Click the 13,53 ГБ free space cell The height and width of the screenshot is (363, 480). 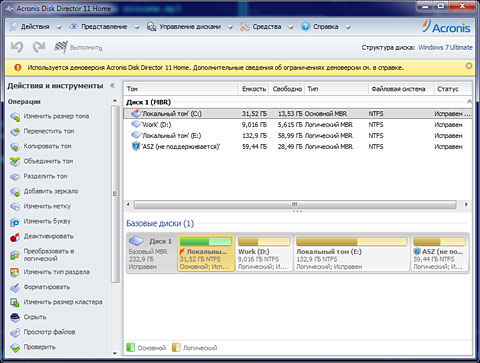[290, 114]
